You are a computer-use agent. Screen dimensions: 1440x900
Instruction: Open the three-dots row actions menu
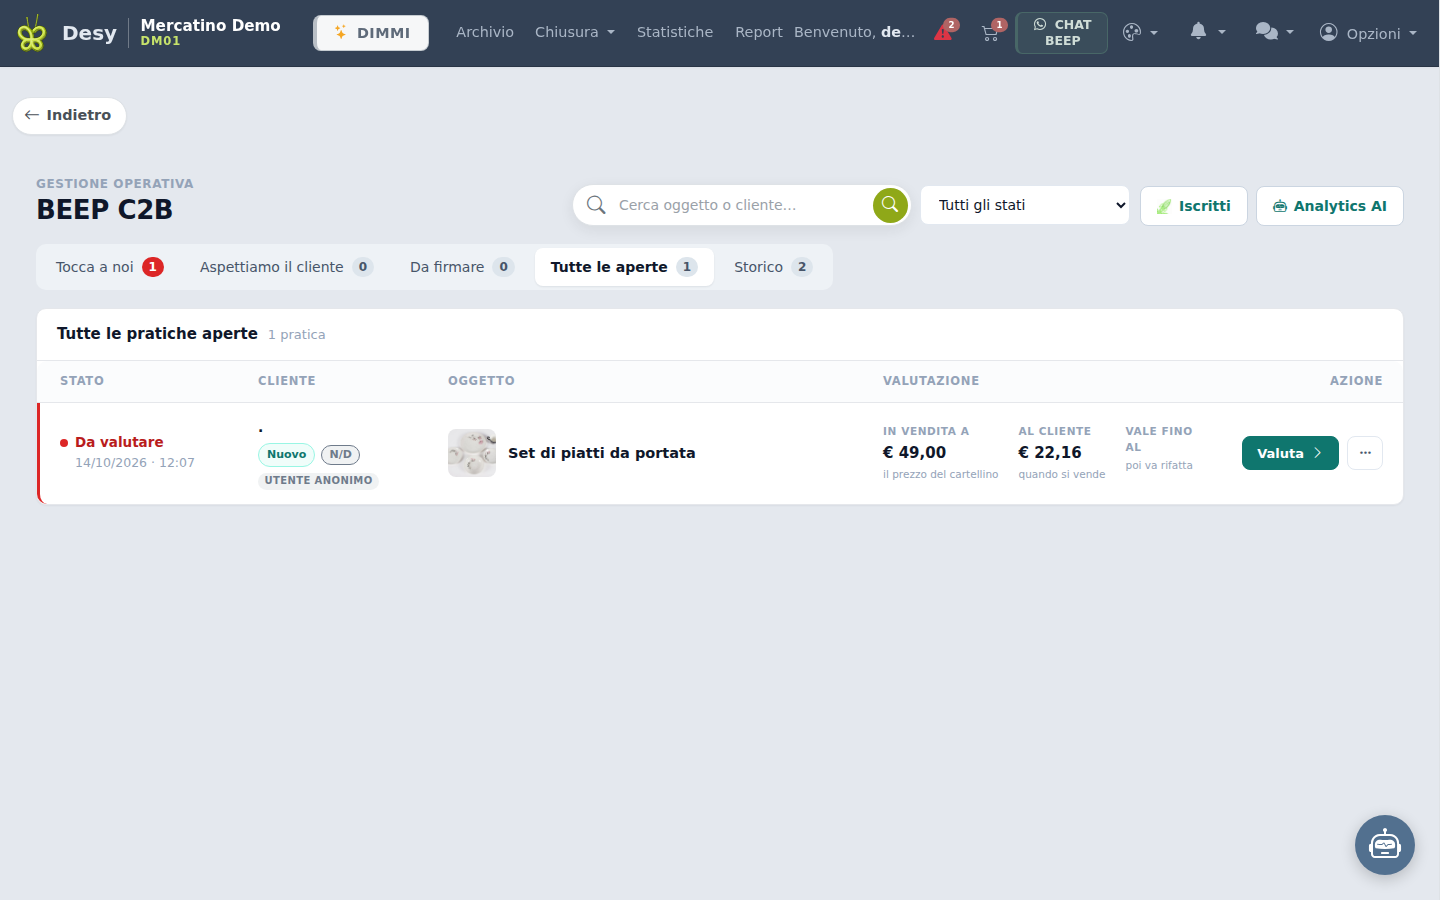[x=1365, y=453]
